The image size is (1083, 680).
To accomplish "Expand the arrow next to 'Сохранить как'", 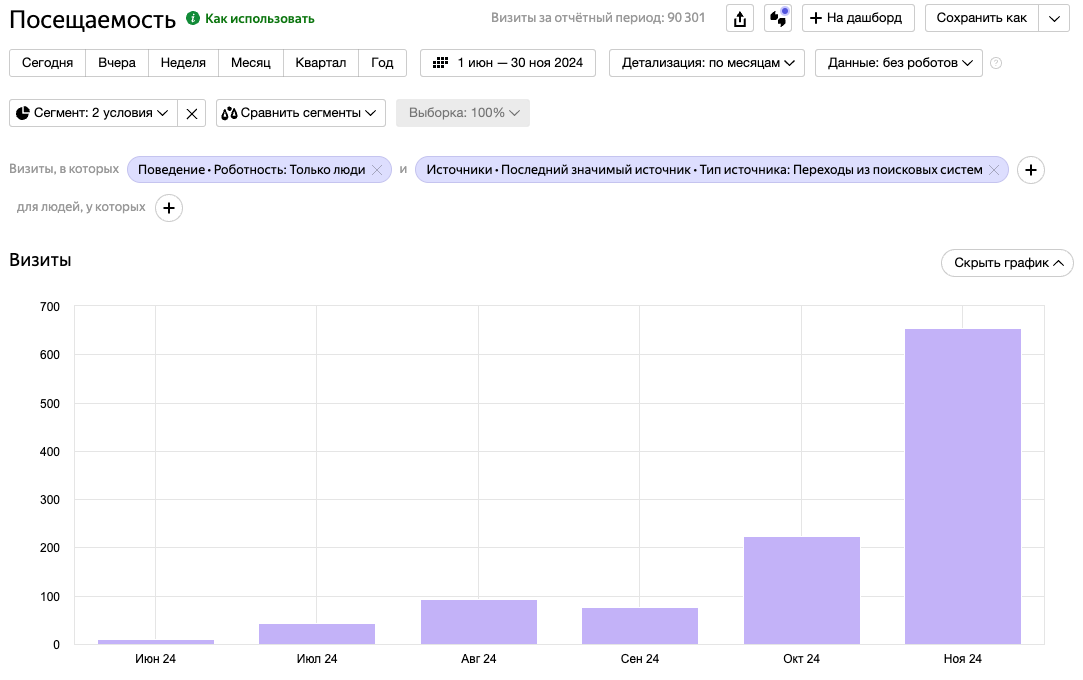I will [1054, 19].
